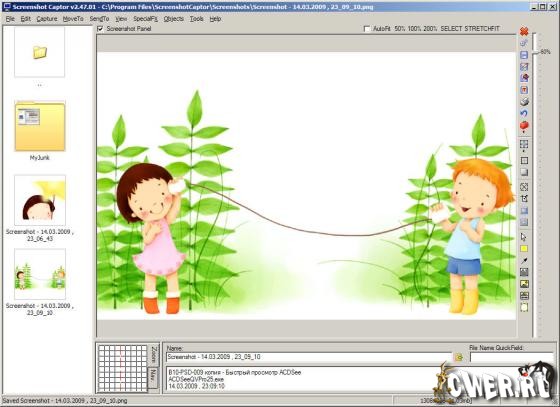Screen dimensions: 560x407
Task: Click the printer icon in right toolbar
Action: (x=524, y=102)
